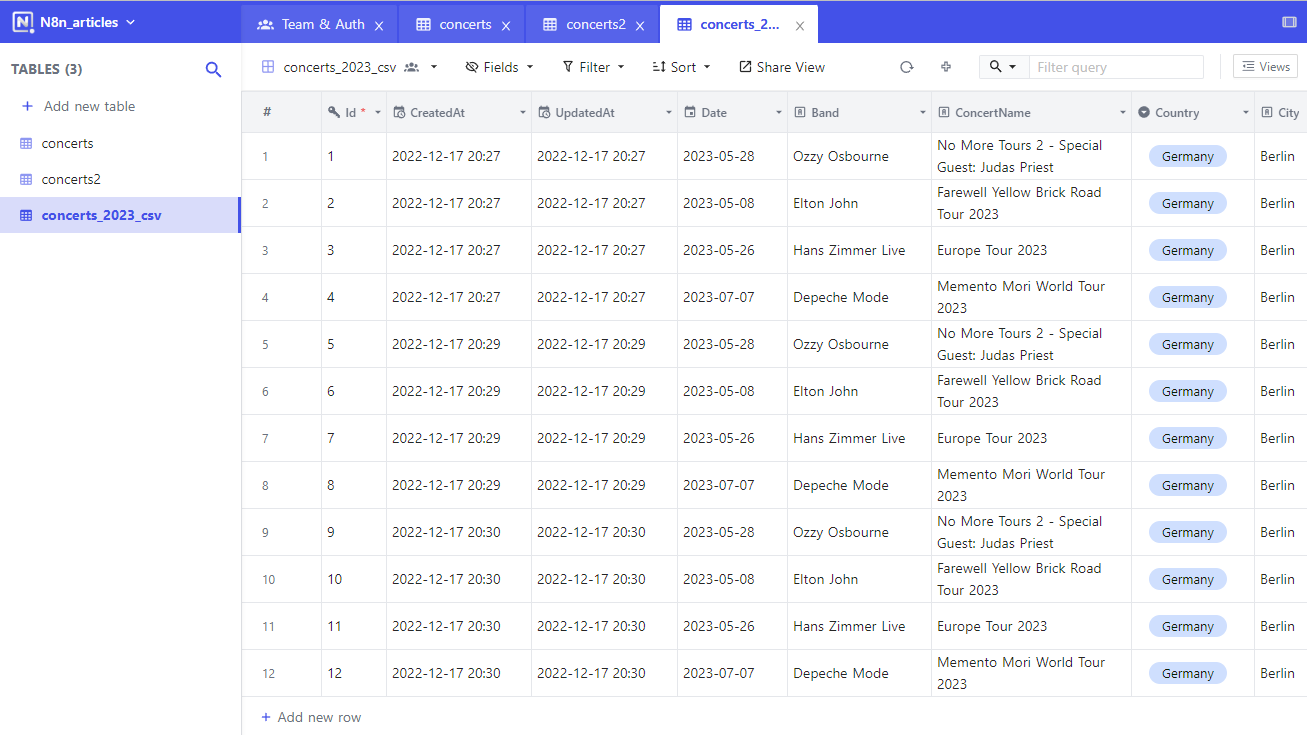The height and width of the screenshot is (735, 1307).
Task: Open the Views panel
Action: point(1264,66)
